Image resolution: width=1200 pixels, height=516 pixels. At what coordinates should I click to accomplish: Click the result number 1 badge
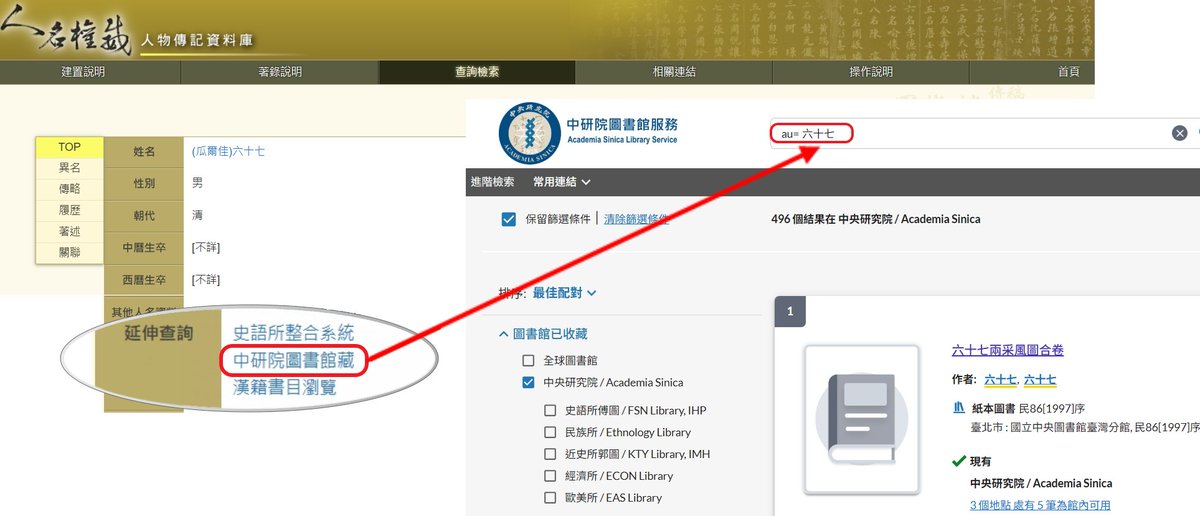[789, 312]
